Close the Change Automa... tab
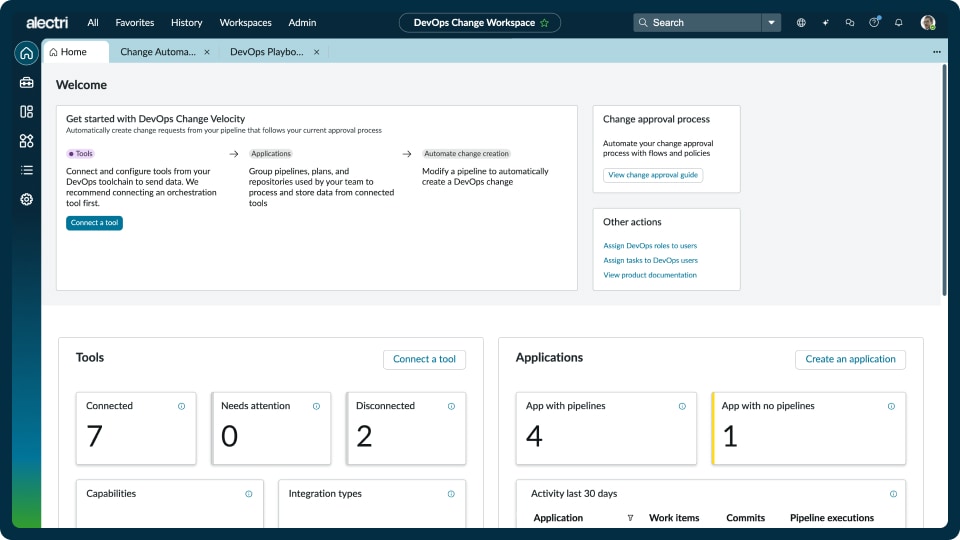960x540 pixels. click(207, 52)
